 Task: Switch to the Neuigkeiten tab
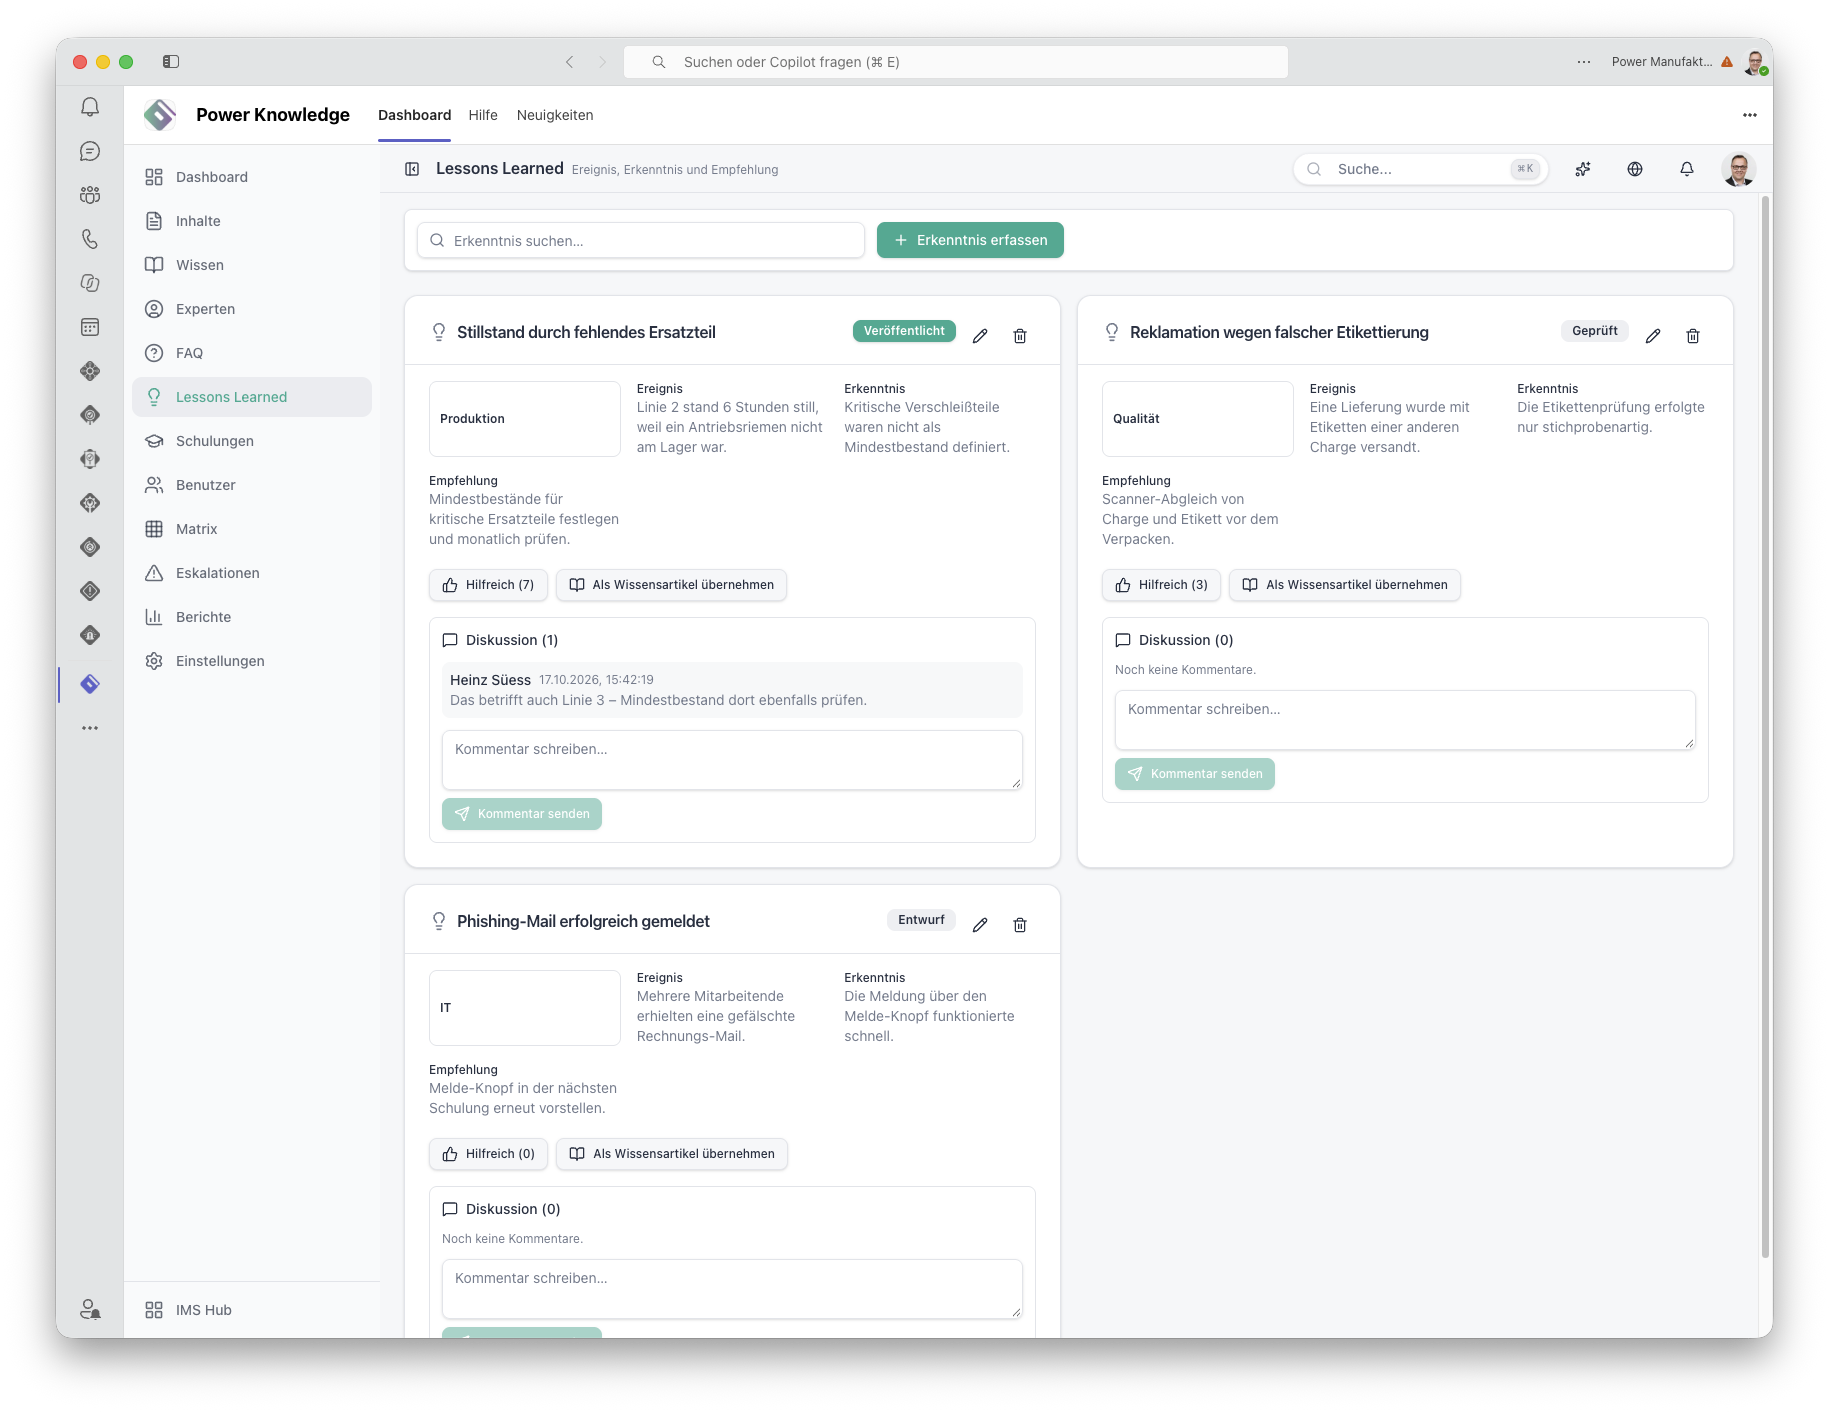pyautogui.click(x=555, y=115)
